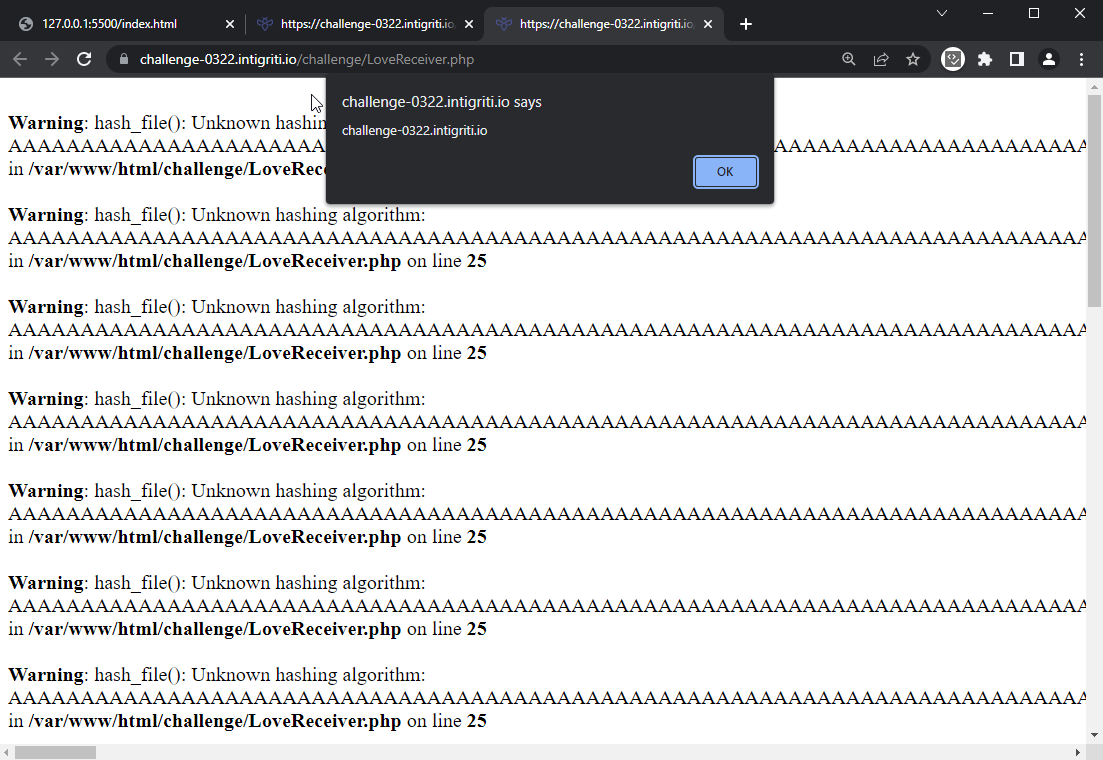1103x760 pixels.
Task: View site information via lock icon
Action: click(125, 59)
